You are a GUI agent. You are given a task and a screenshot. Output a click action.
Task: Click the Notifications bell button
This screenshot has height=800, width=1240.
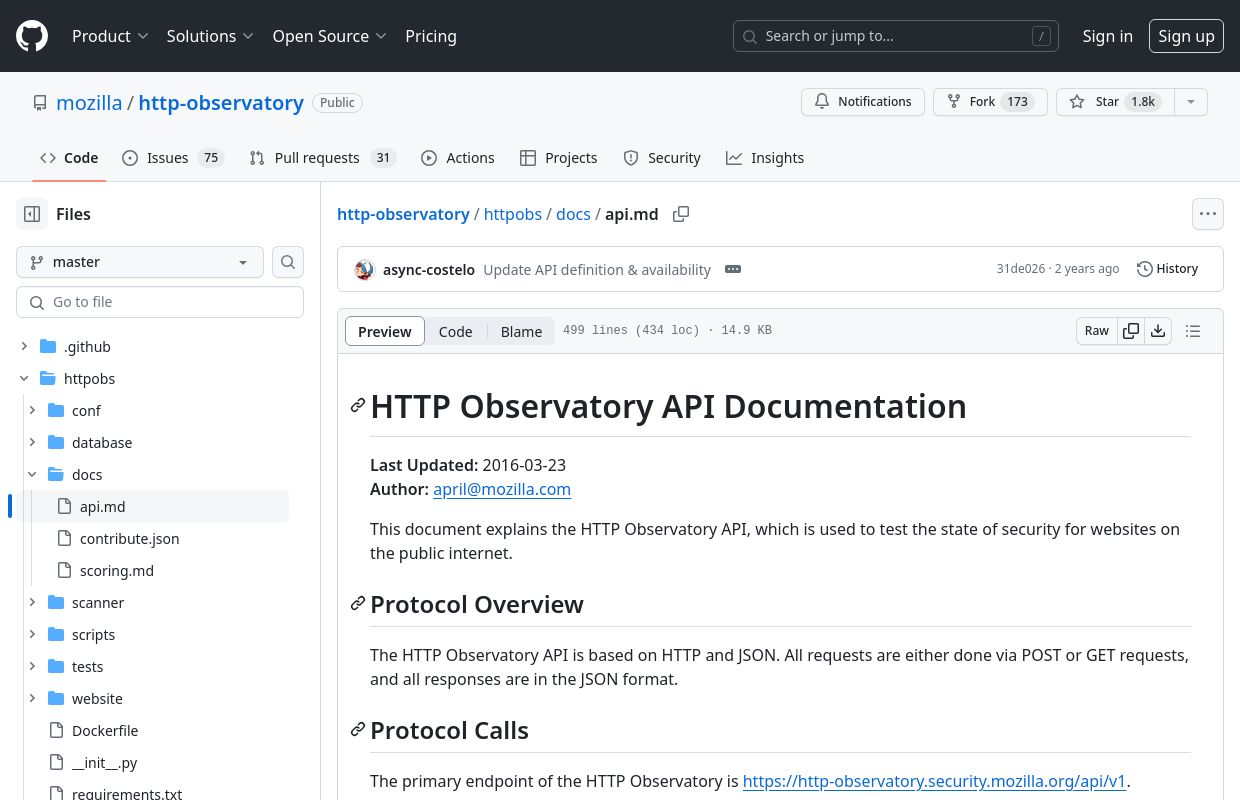click(x=862, y=102)
